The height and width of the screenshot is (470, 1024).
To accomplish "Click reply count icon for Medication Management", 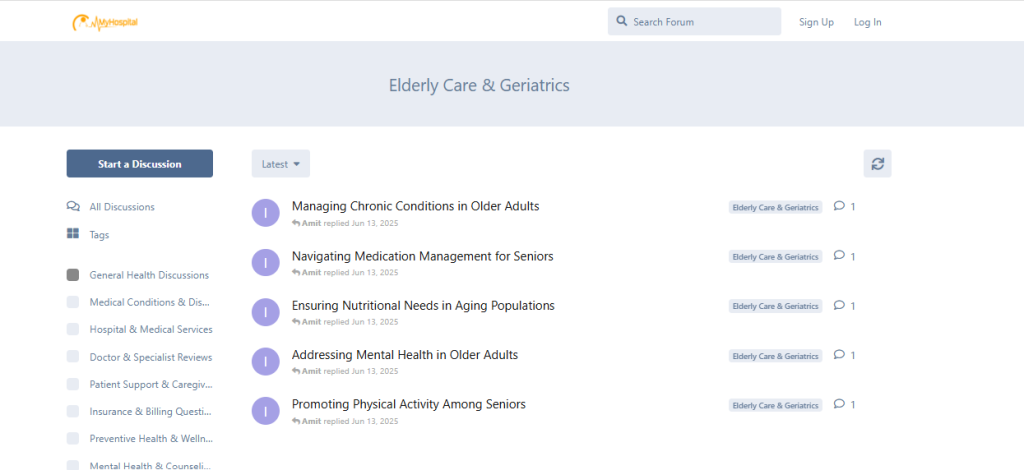I will [839, 255].
